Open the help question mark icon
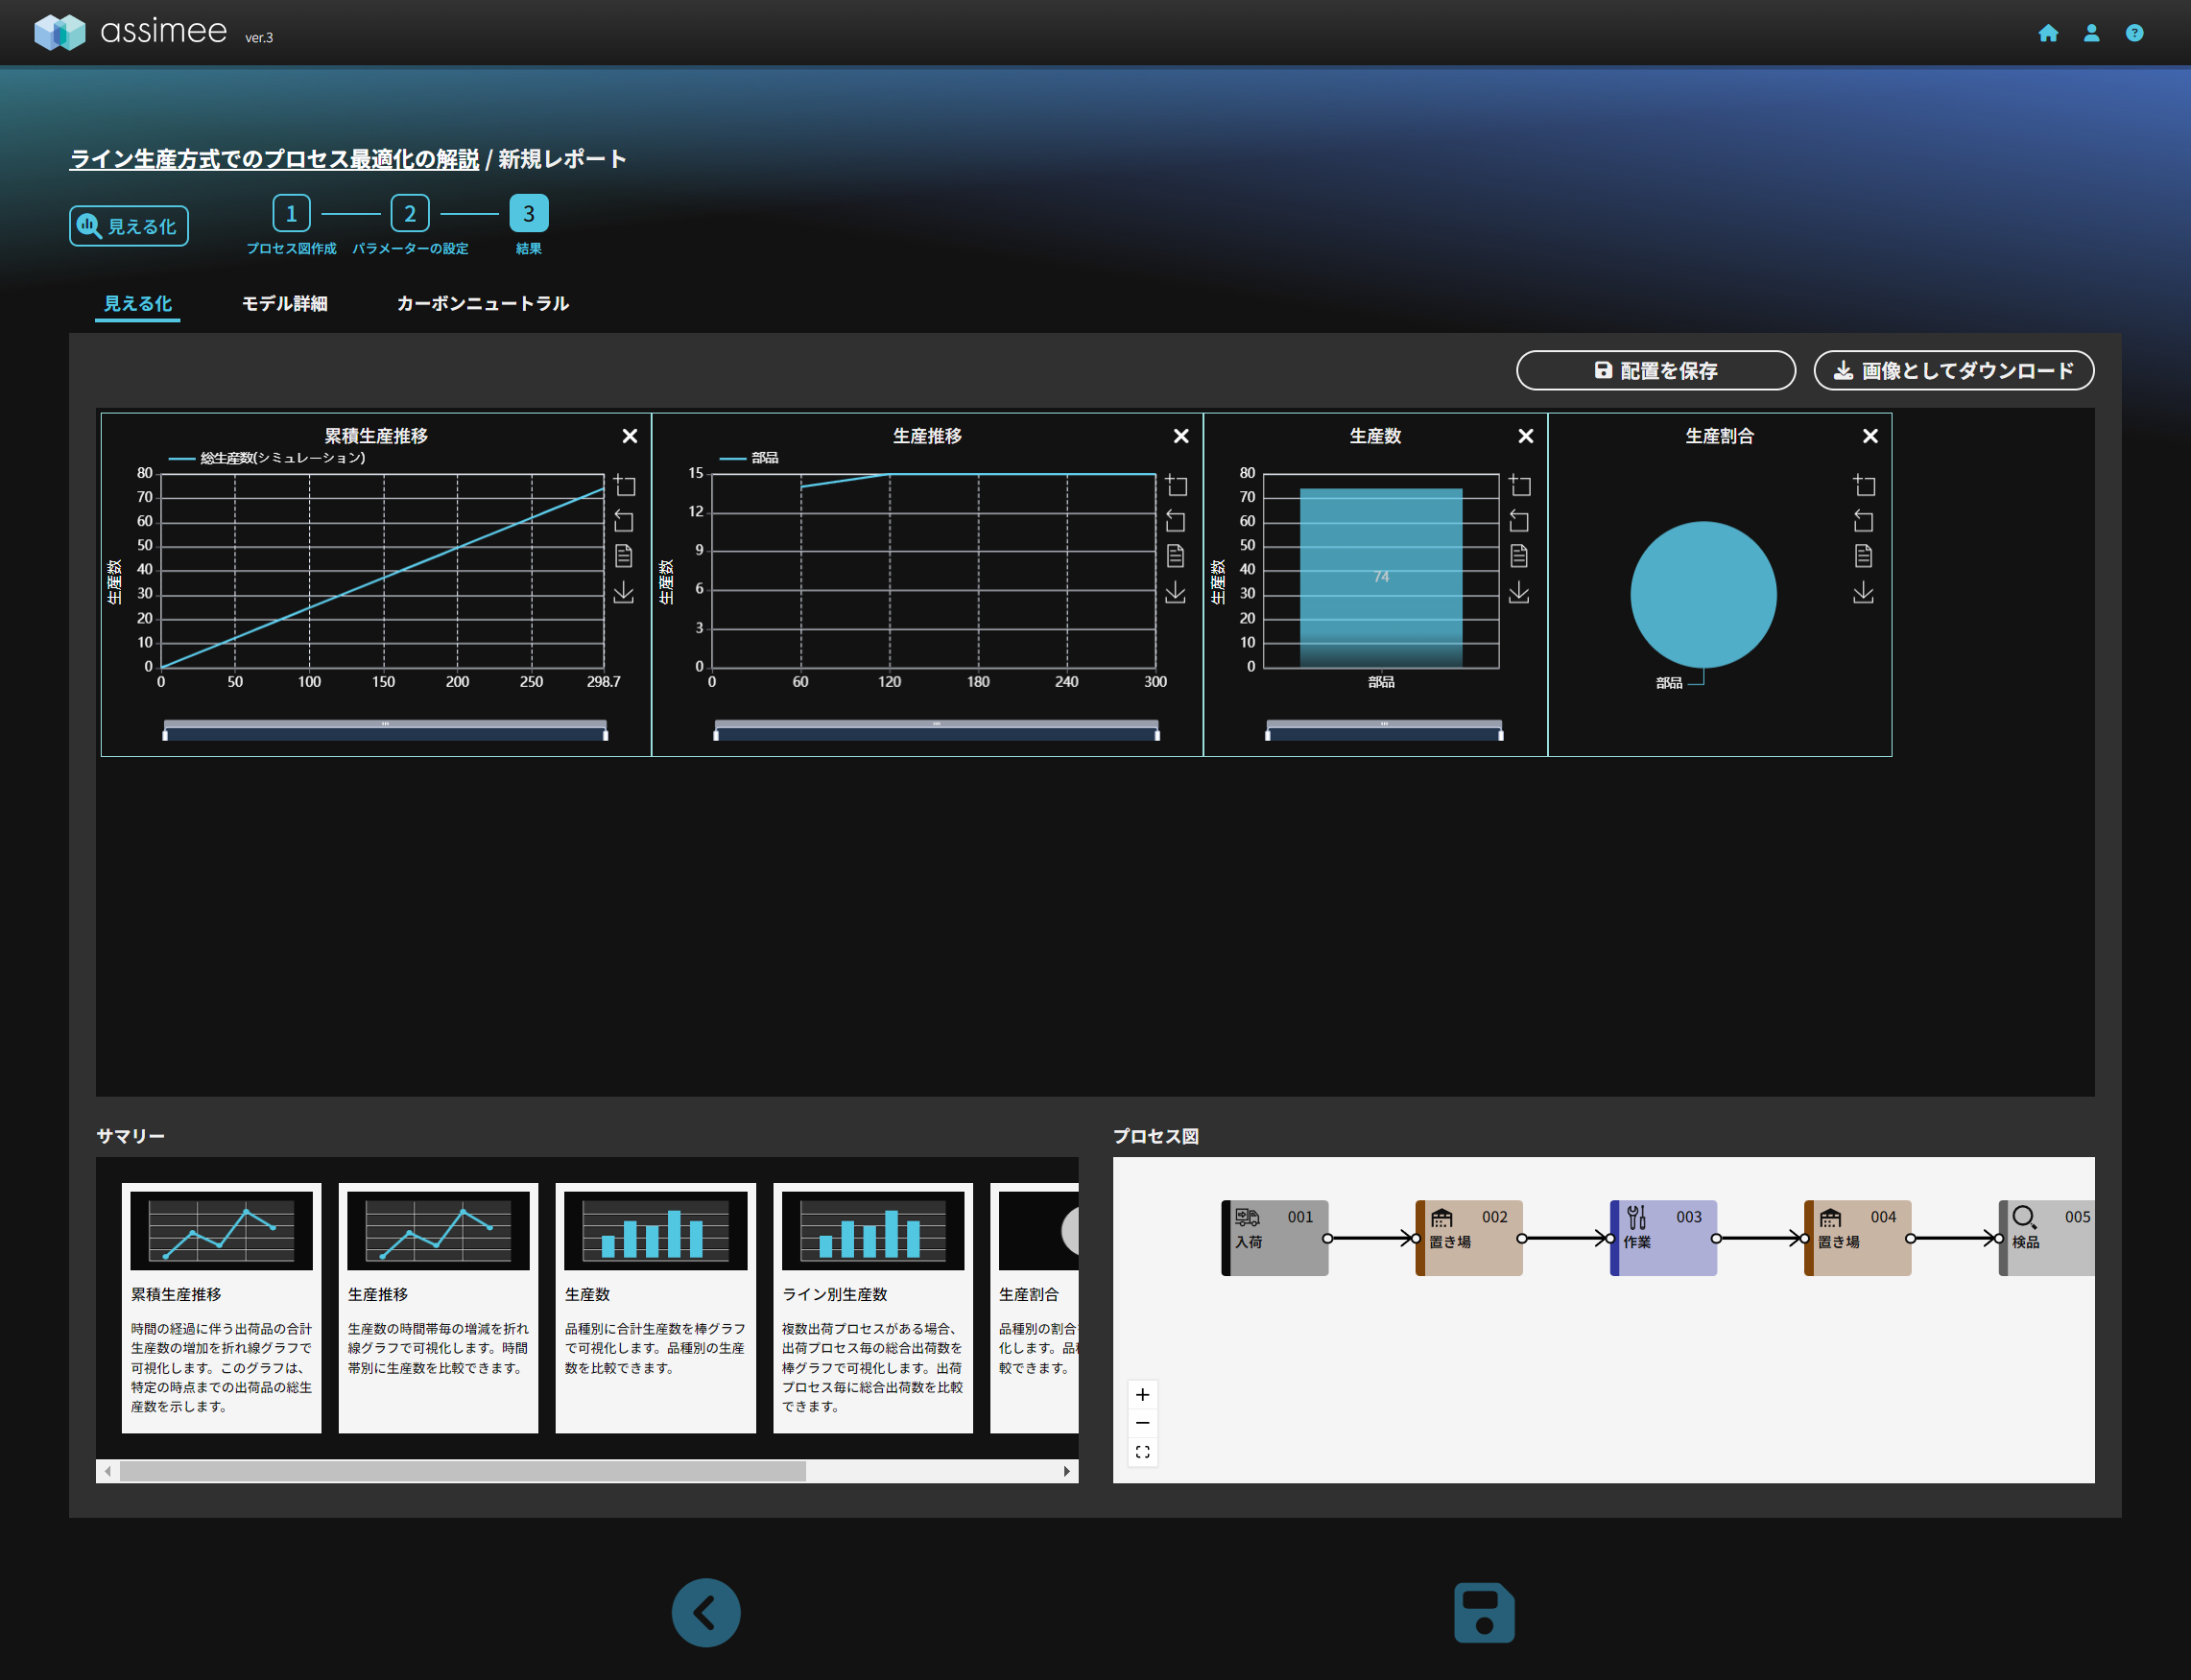Image resolution: width=2191 pixels, height=1680 pixels. click(x=2134, y=33)
